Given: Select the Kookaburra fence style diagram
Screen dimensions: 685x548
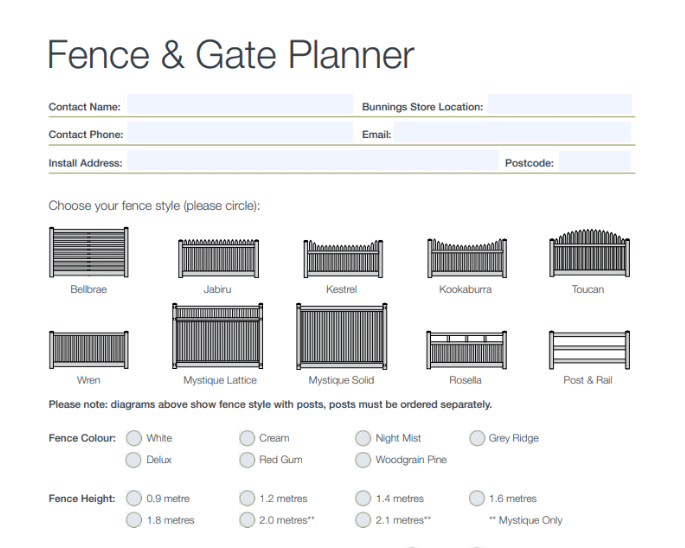Looking at the screenshot, I should click(x=465, y=259).
